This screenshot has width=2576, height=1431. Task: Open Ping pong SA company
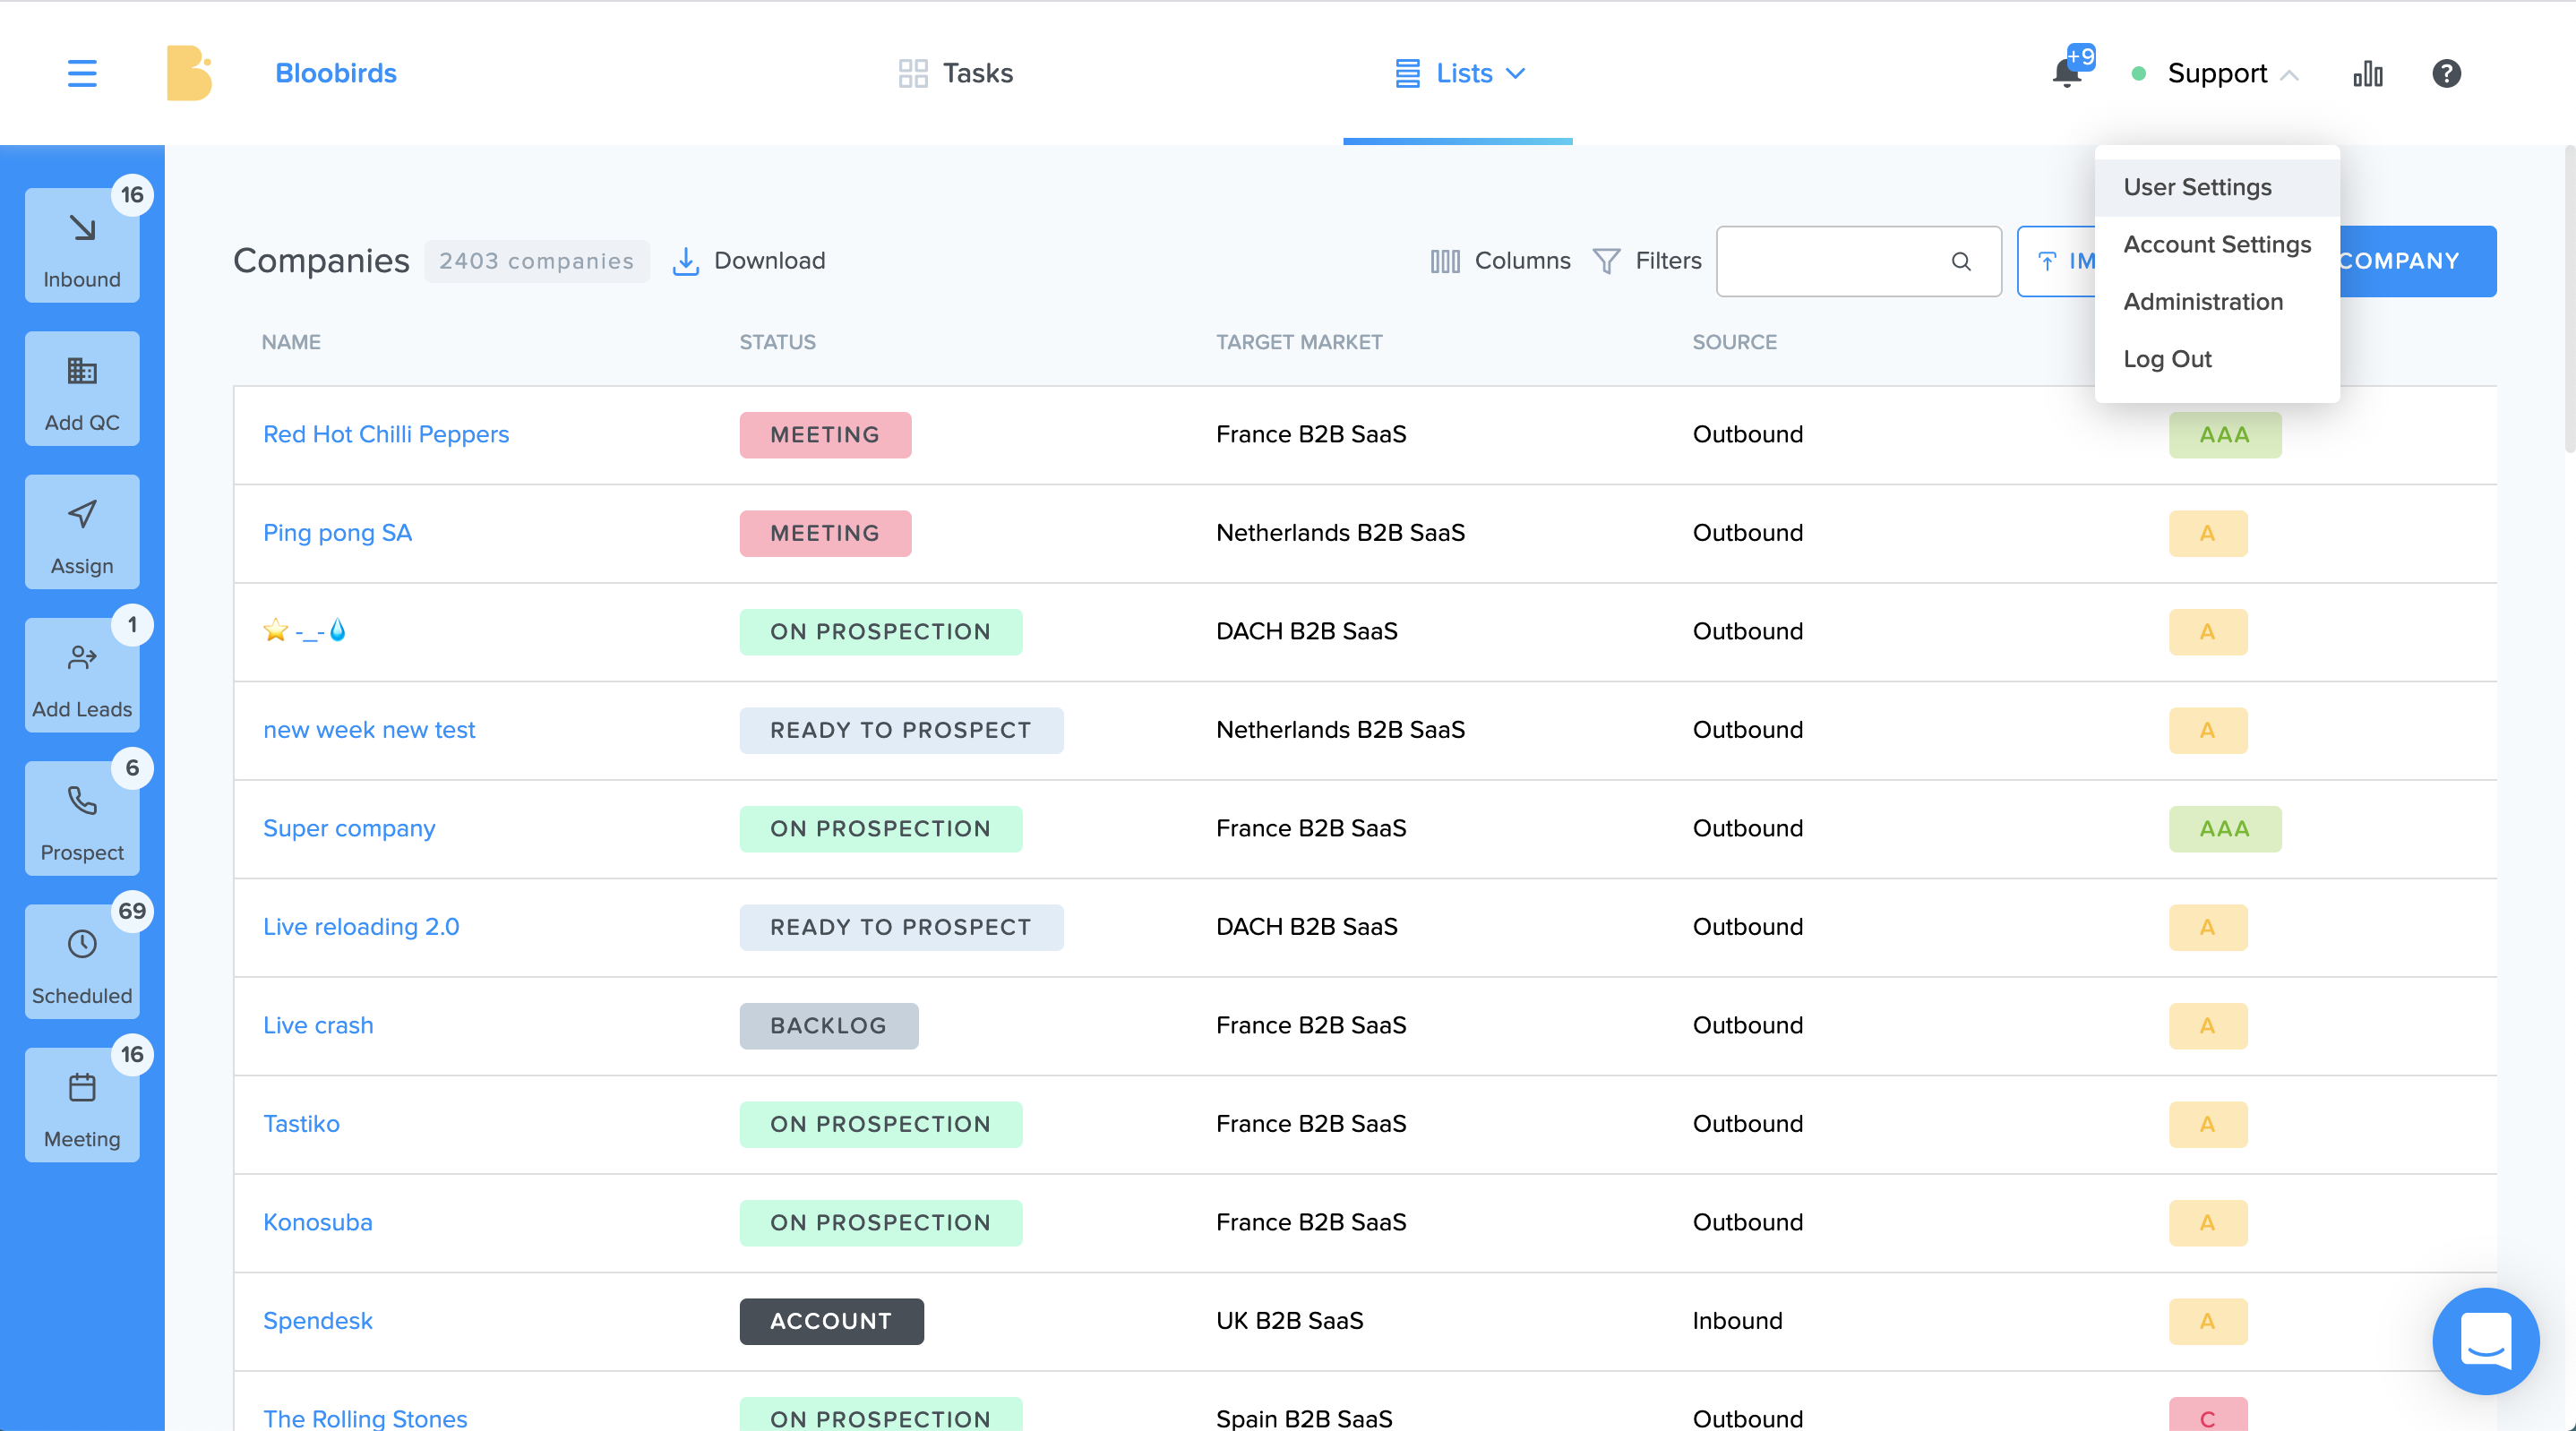pos(337,533)
